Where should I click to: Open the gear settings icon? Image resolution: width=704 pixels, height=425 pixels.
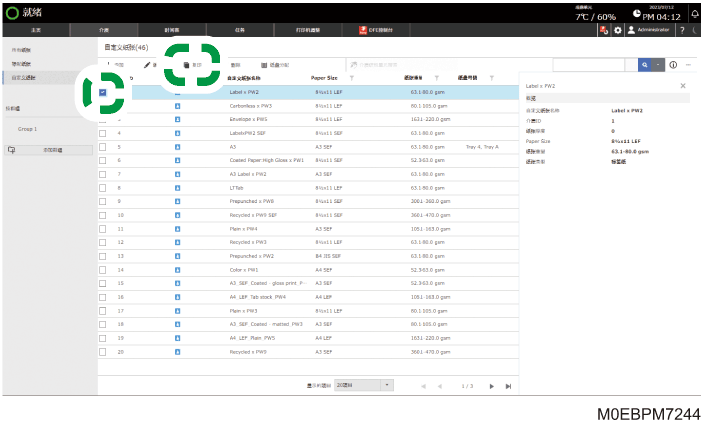[618, 30]
